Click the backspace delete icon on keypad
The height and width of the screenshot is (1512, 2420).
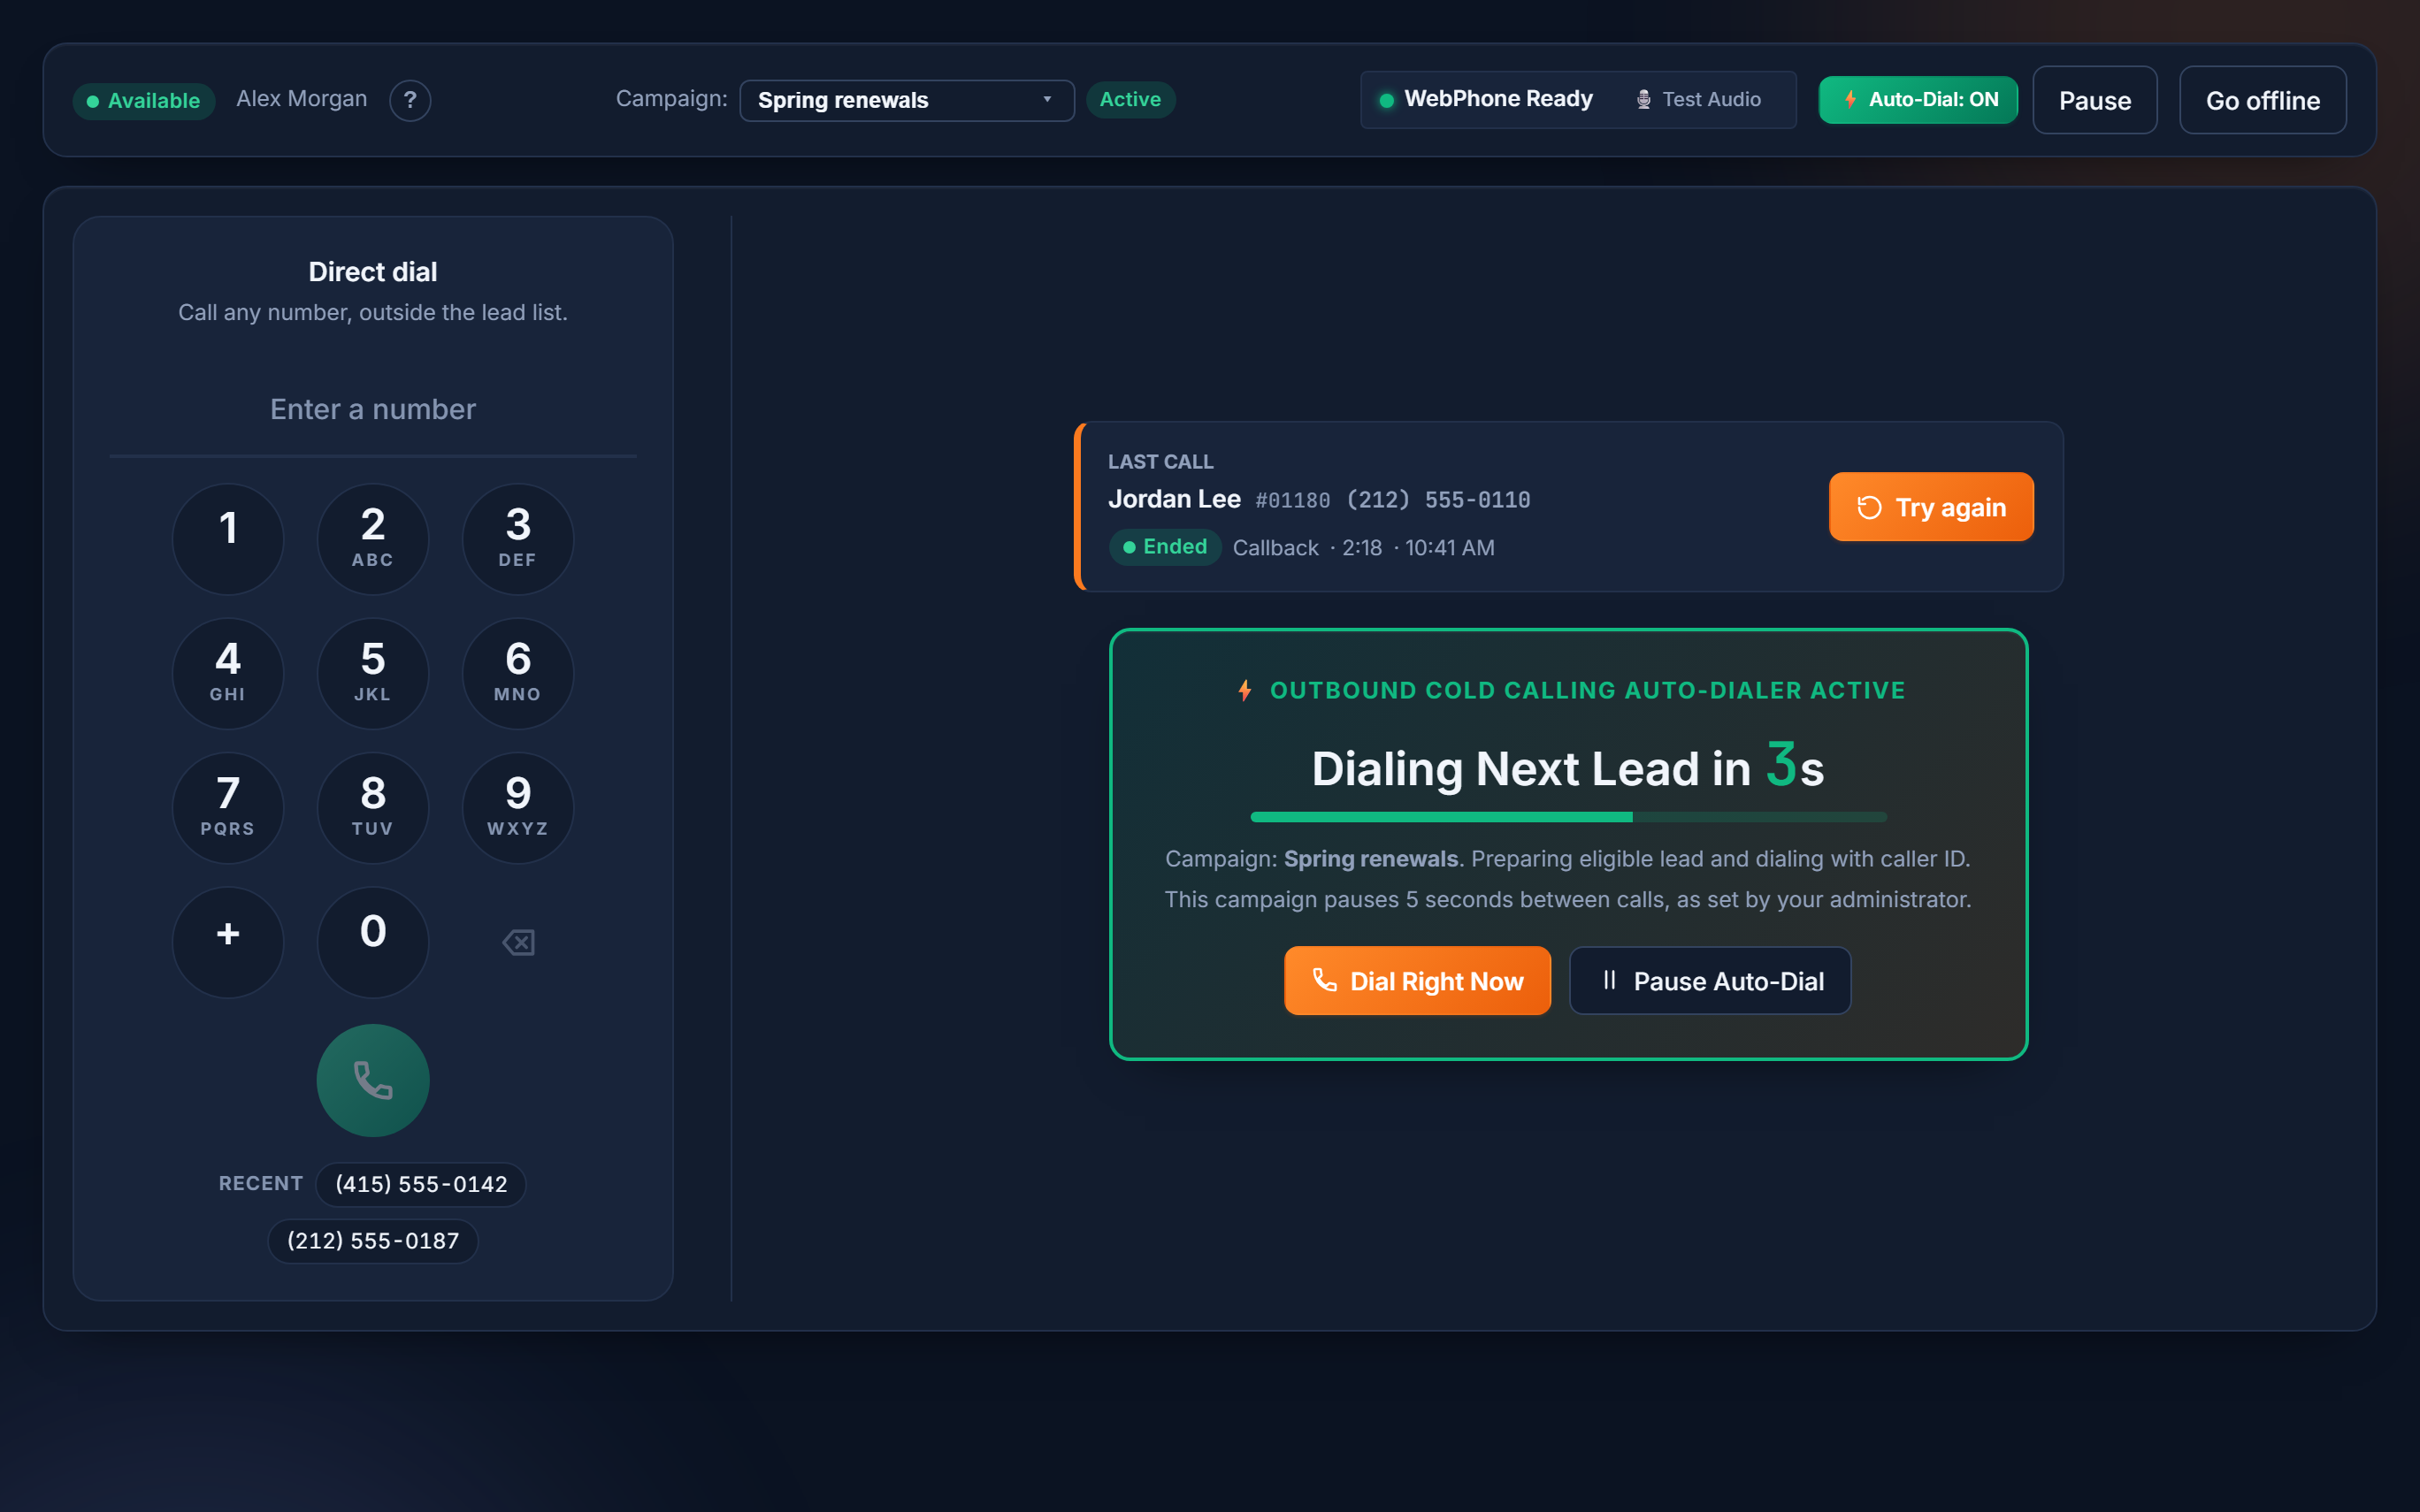518,942
